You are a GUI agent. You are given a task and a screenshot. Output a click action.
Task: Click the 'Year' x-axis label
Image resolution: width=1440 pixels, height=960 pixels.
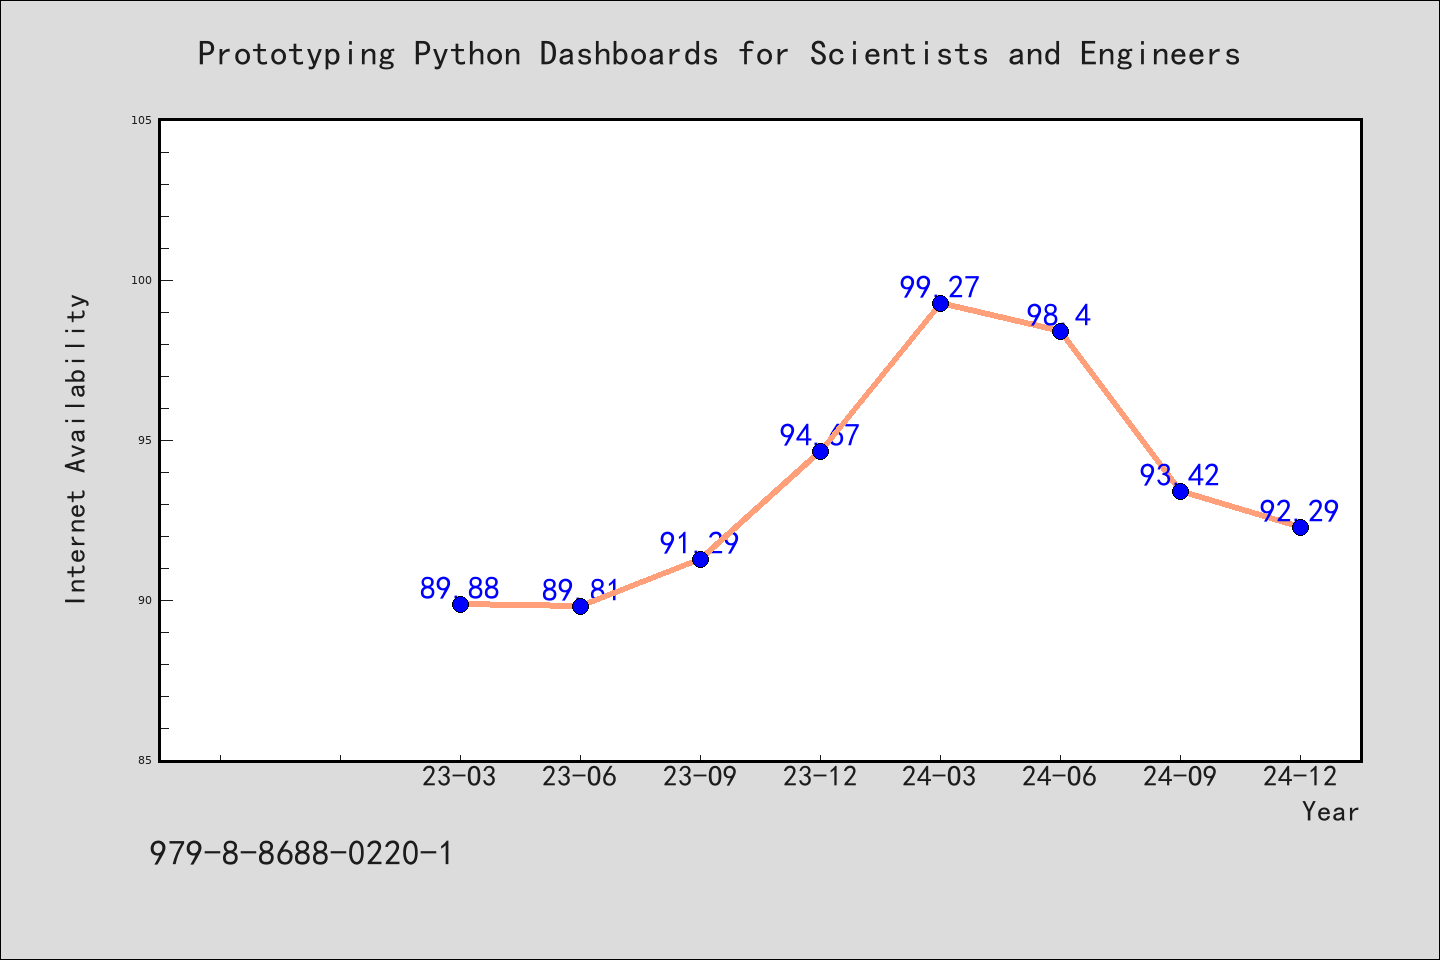click(x=1330, y=812)
